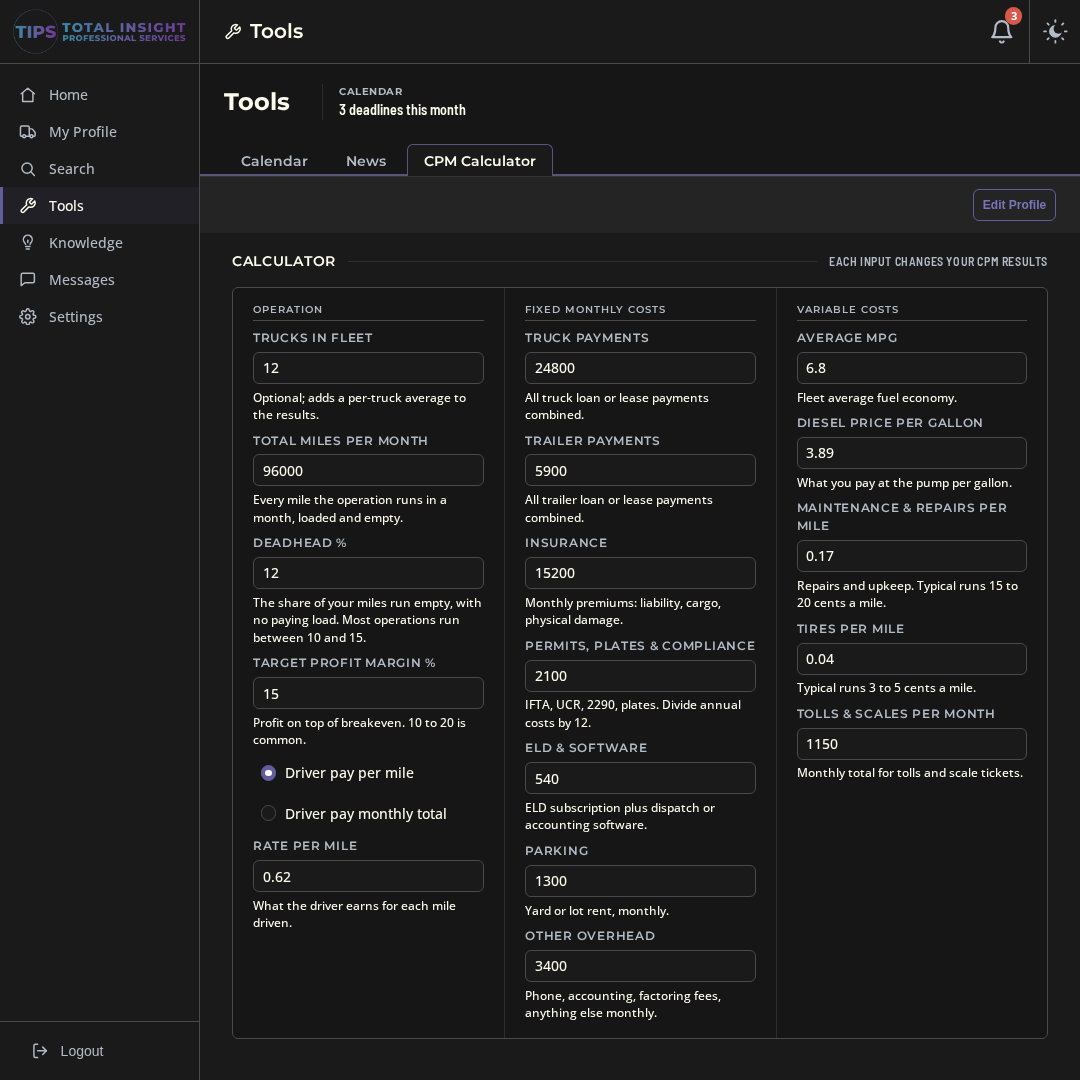Click the Messages chat bubble icon

click(x=28, y=280)
